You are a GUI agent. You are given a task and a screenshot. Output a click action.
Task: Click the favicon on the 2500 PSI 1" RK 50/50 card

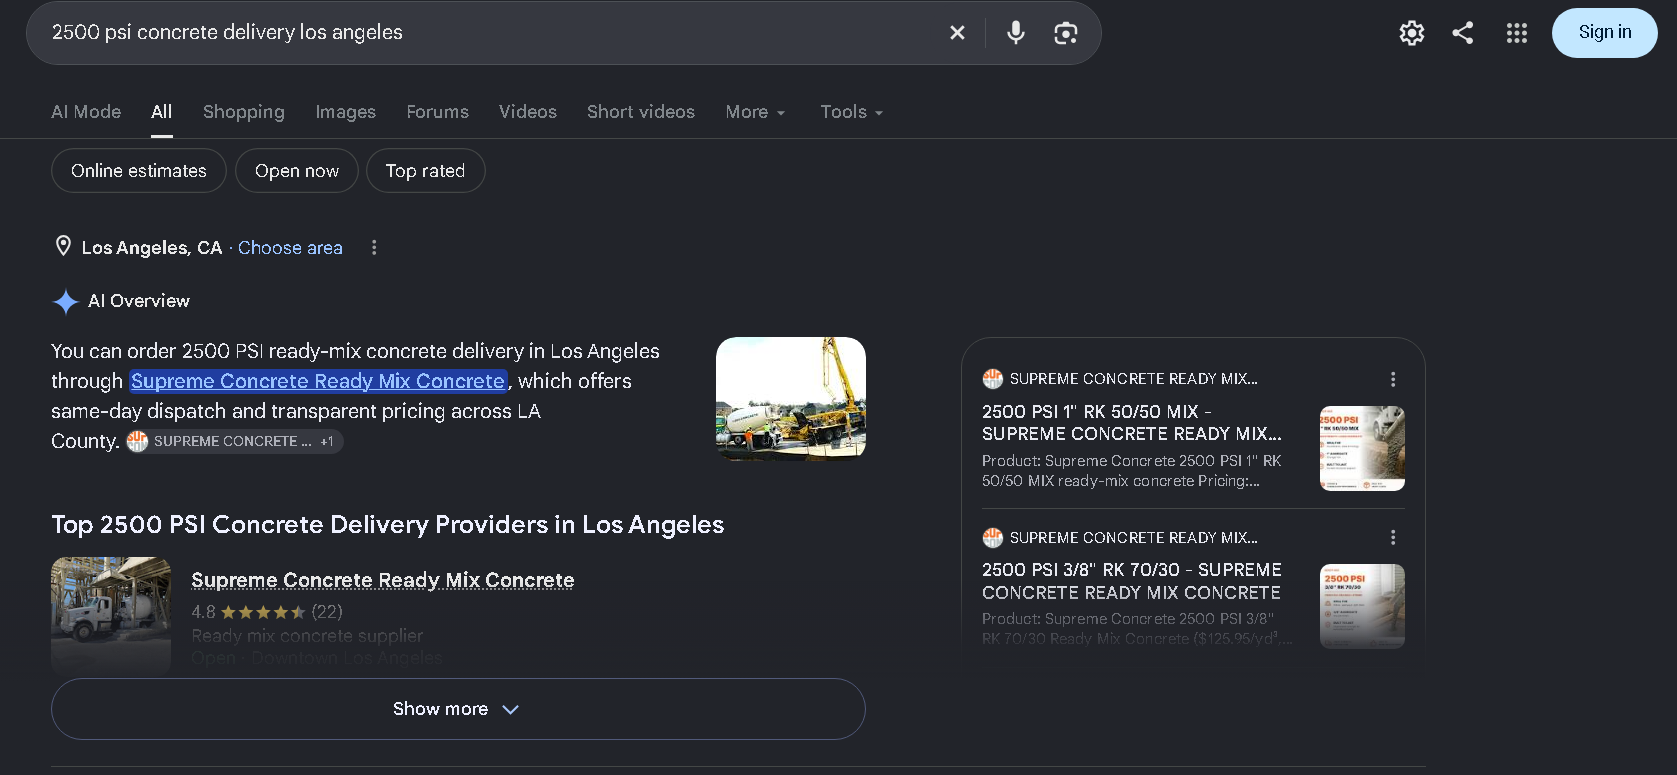(x=992, y=379)
